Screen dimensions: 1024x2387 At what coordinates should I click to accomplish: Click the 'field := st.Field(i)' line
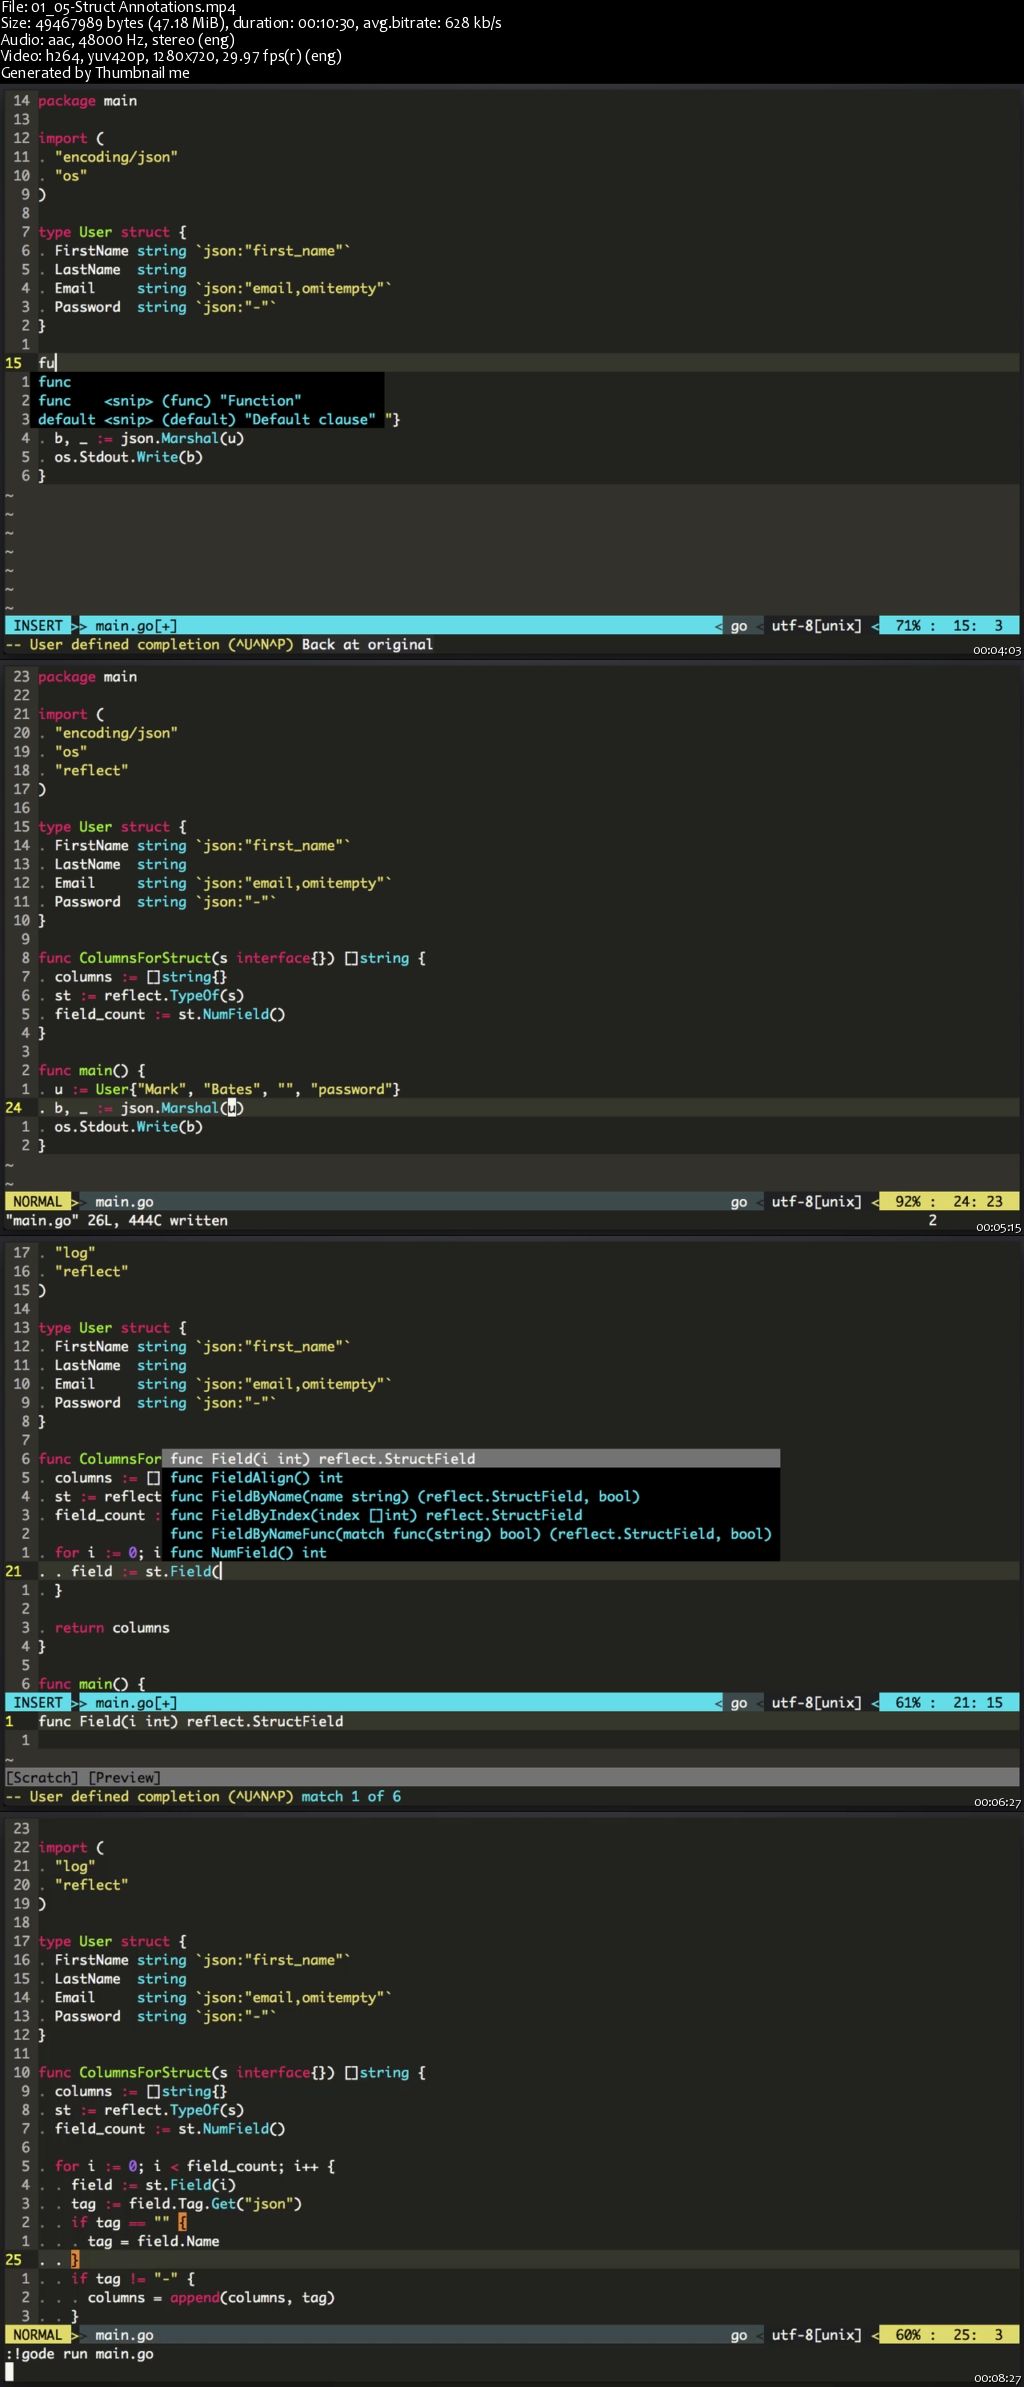[154, 2185]
